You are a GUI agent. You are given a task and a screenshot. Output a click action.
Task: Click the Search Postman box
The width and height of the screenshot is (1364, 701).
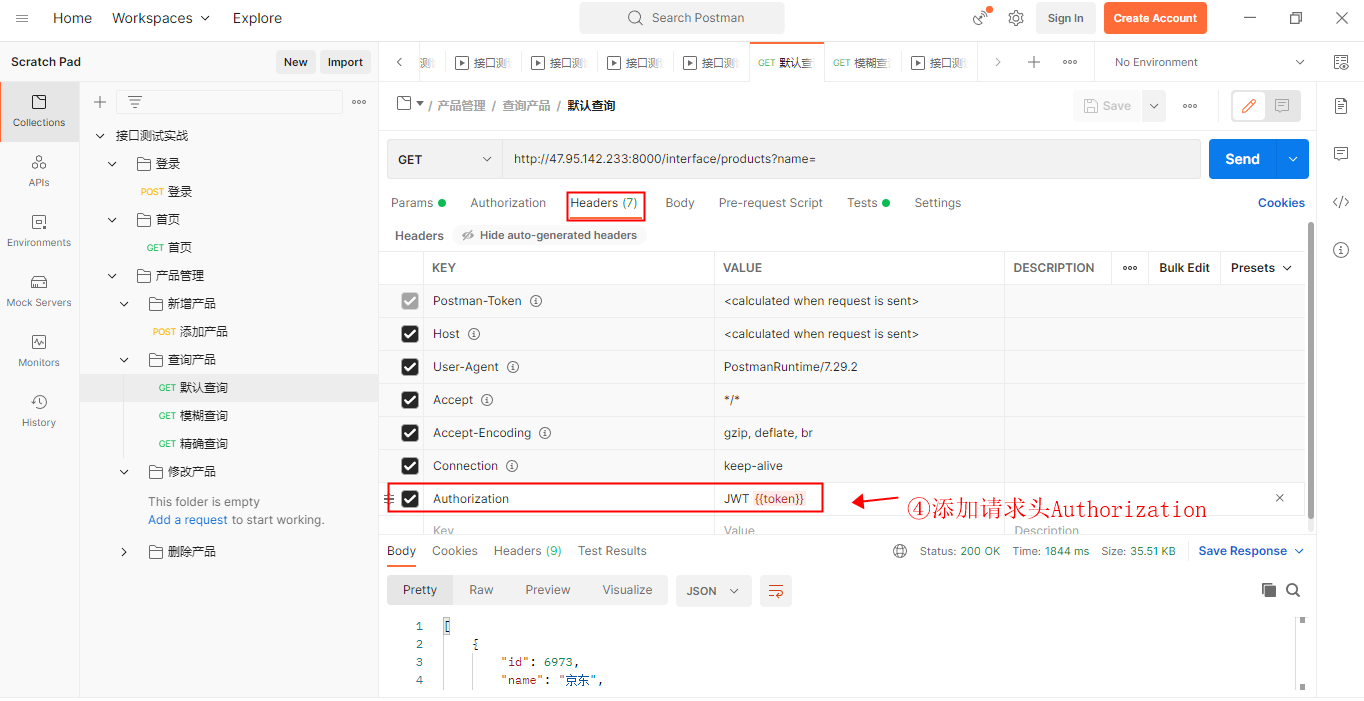pyautogui.click(x=682, y=18)
